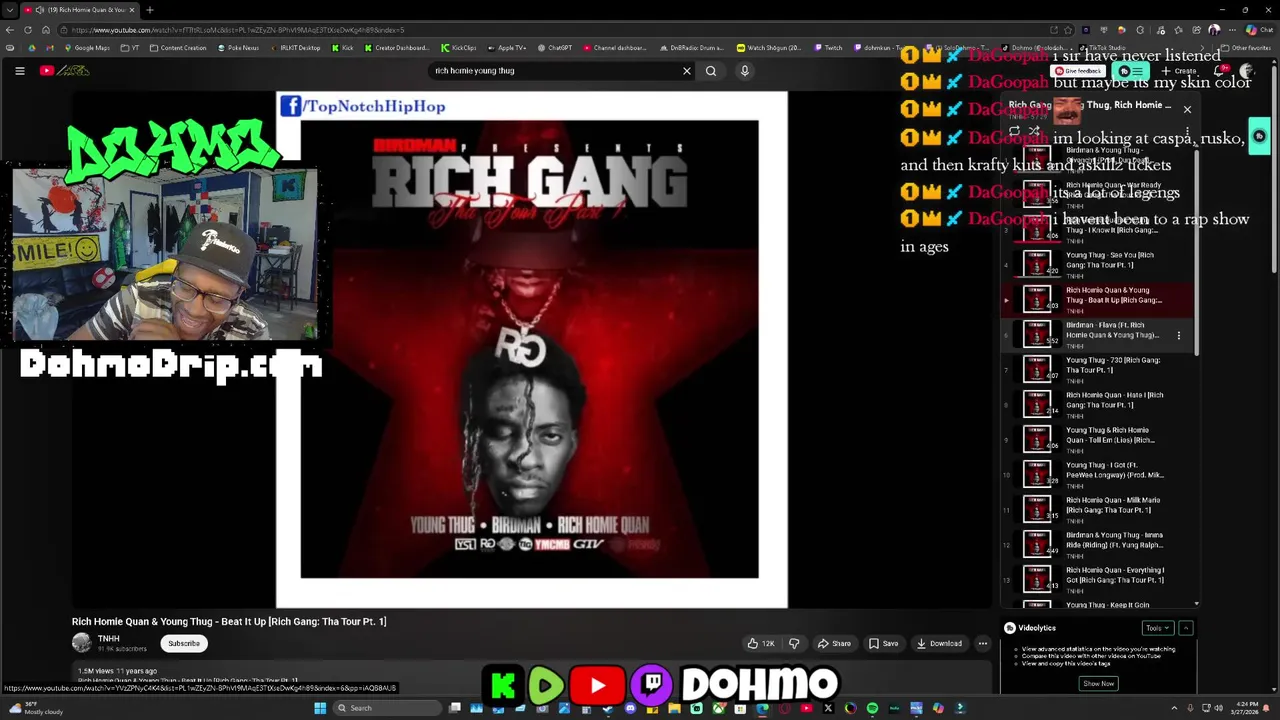Go back with the browser back arrow
The image size is (1280, 720).
click(x=10, y=30)
